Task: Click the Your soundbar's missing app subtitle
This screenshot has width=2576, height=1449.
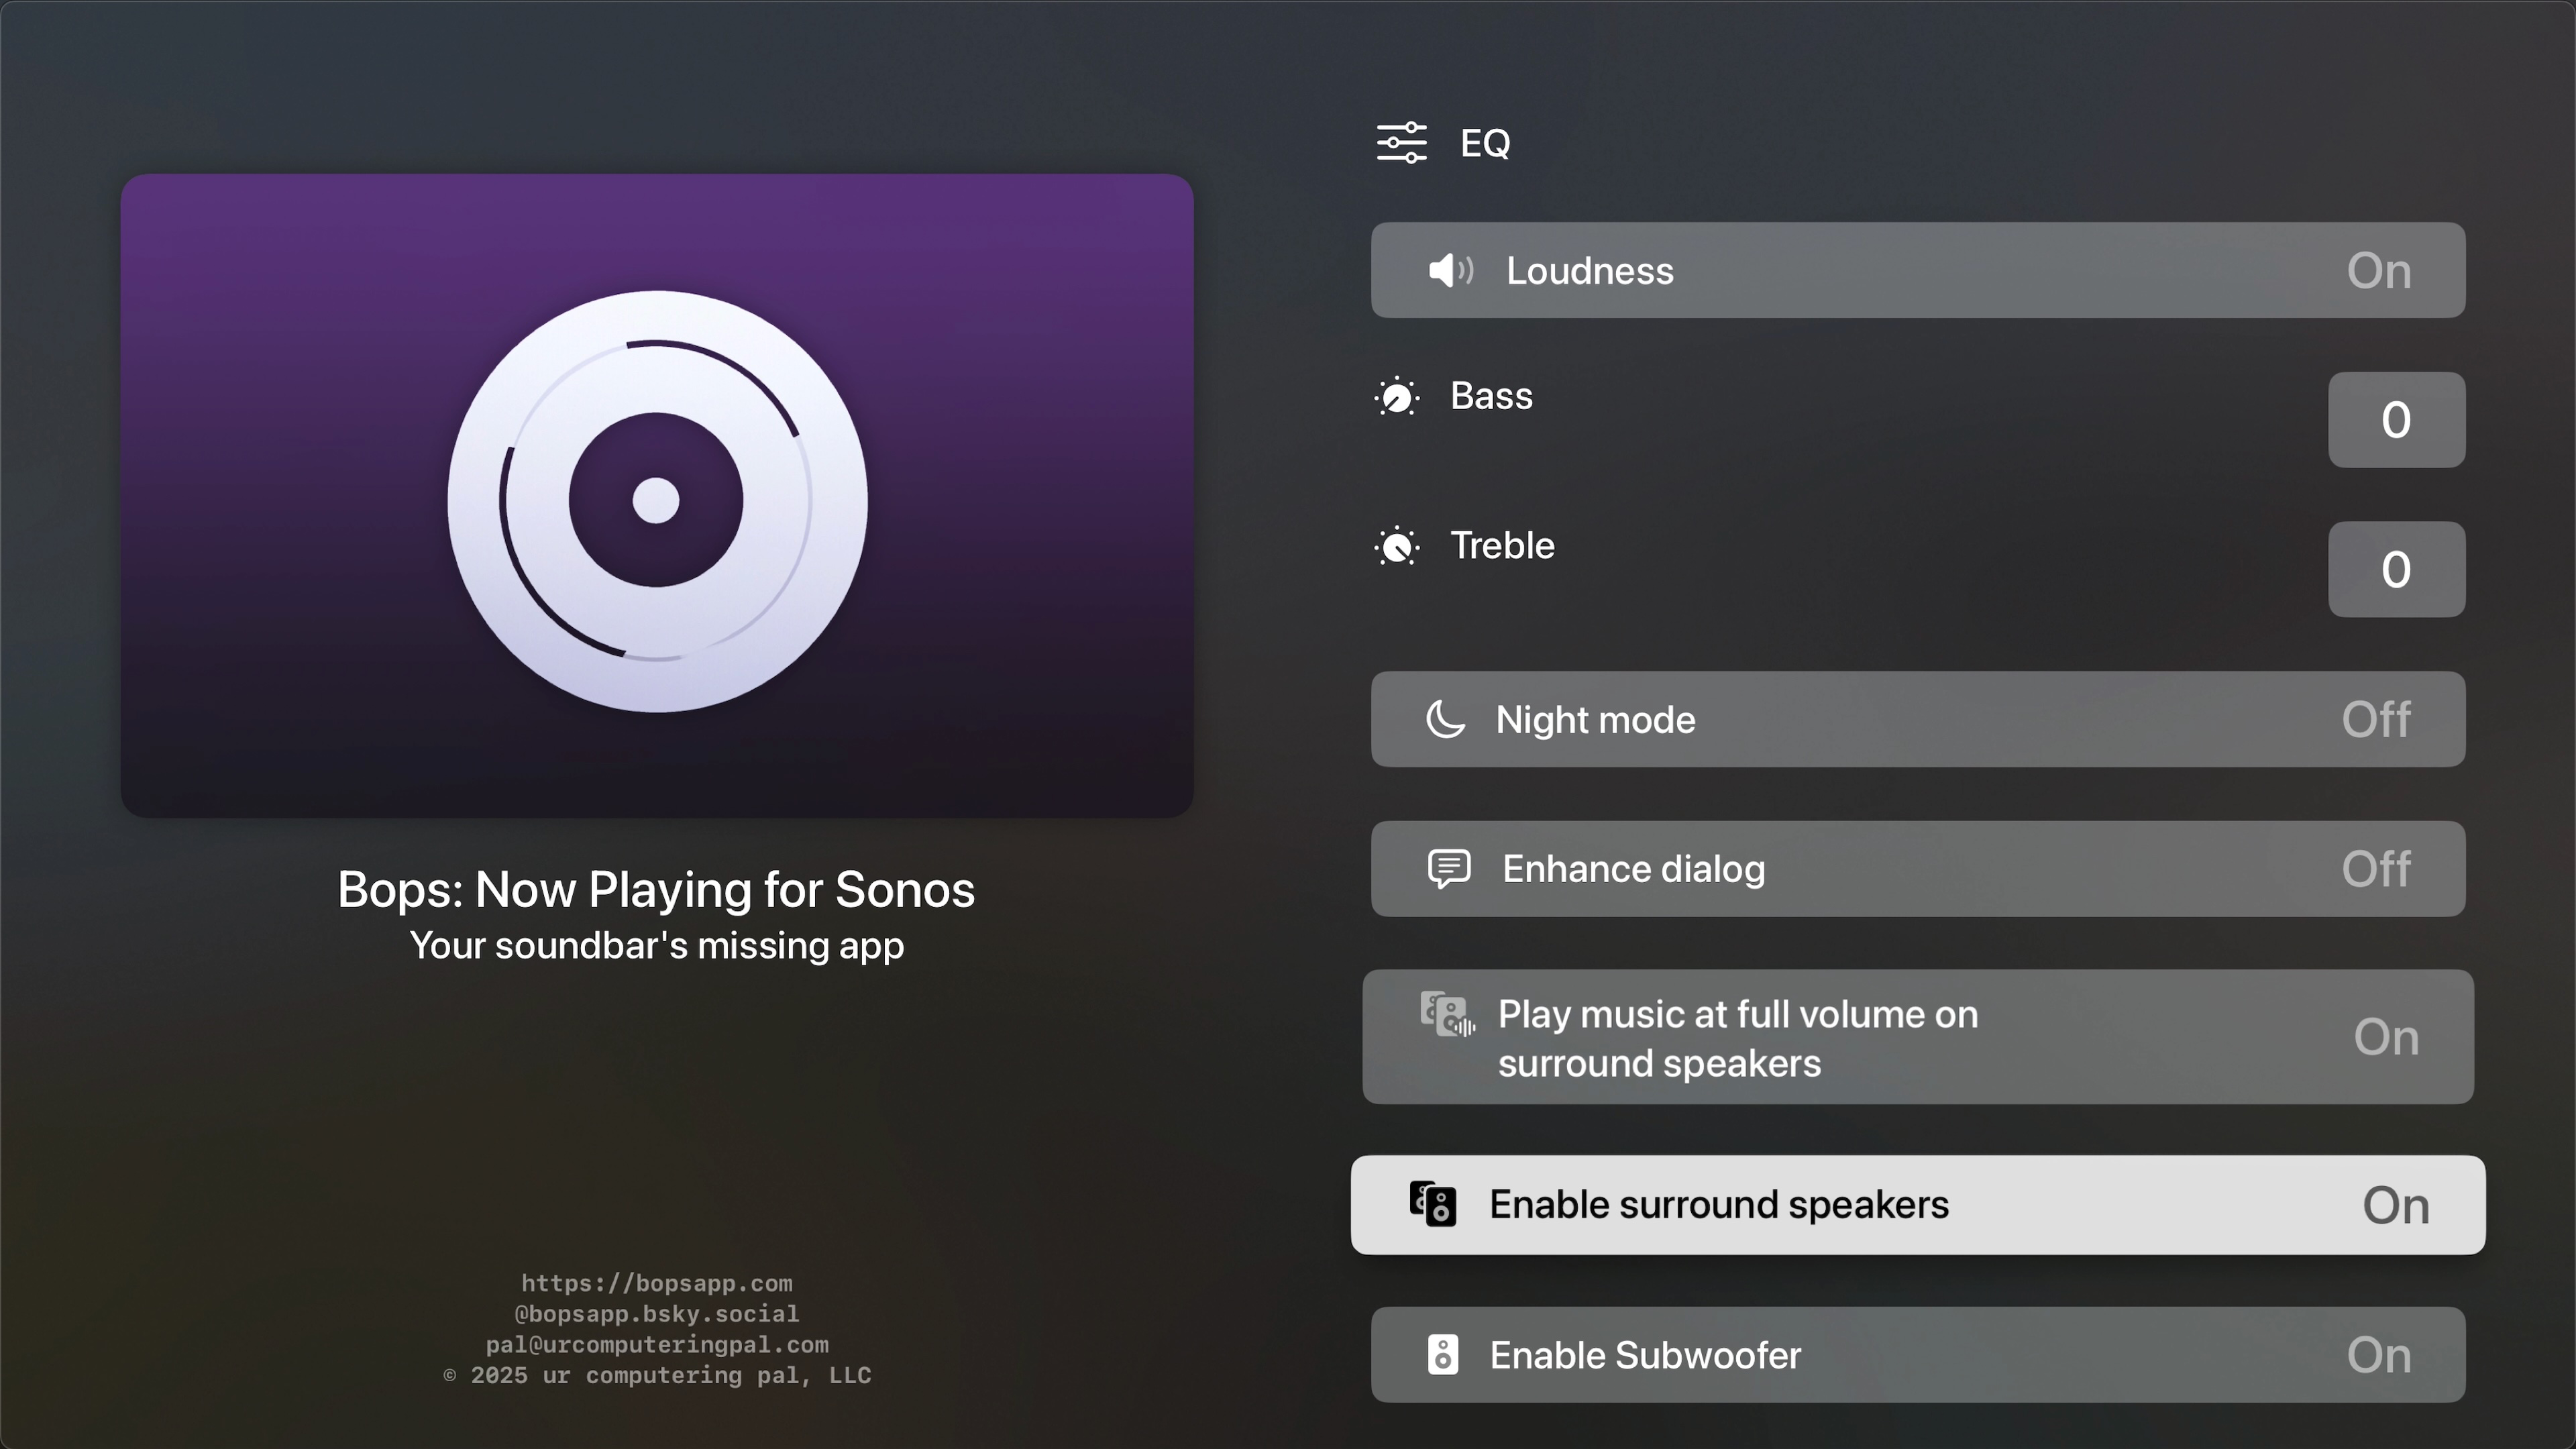Action: coord(657,946)
